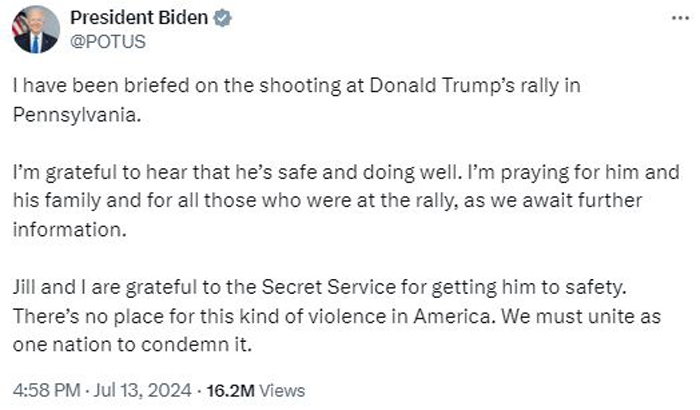Click the line ending "await further"
This screenshot has height=410, width=700.
327,201
